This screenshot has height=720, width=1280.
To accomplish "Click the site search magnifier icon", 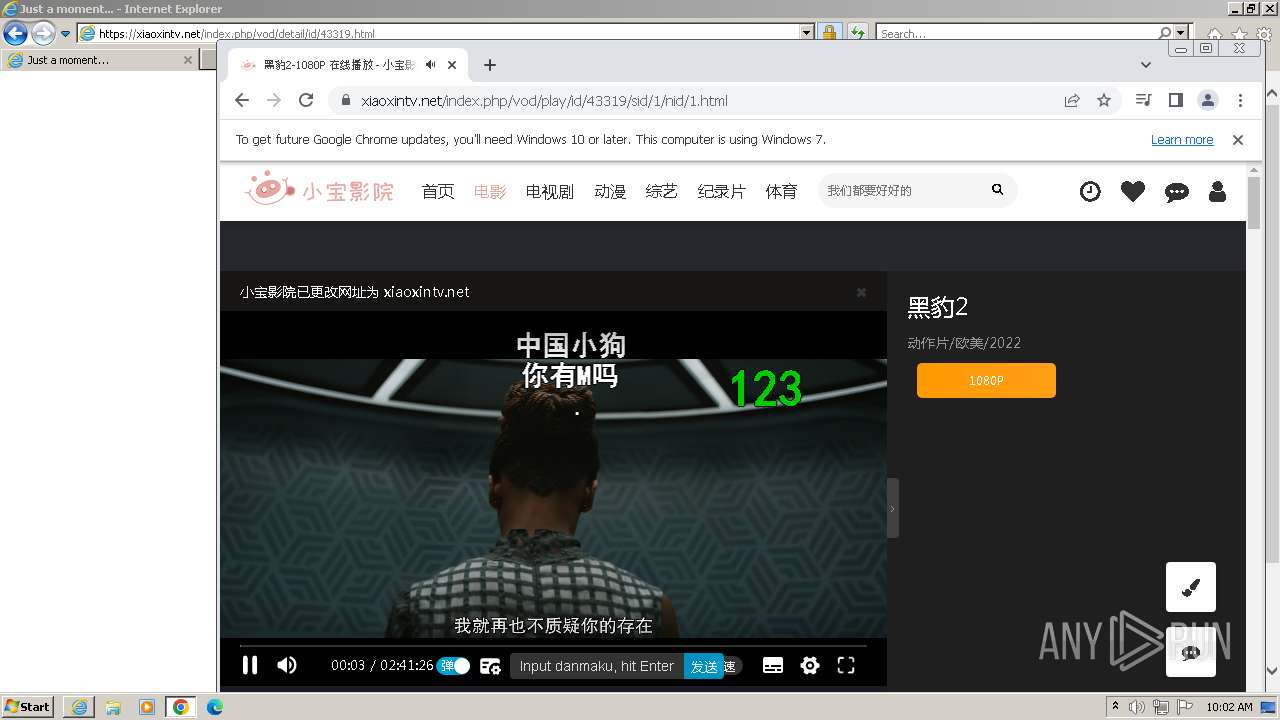I will [x=997, y=189].
